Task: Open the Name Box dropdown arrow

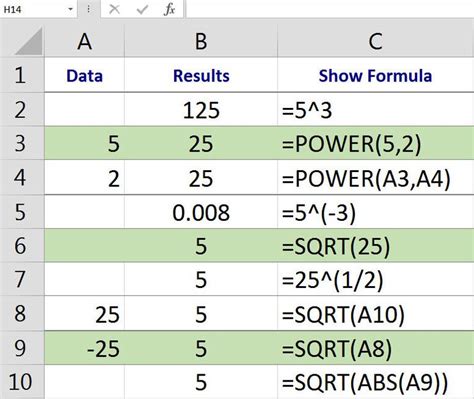Action: pyautogui.click(x=70, y=9)
